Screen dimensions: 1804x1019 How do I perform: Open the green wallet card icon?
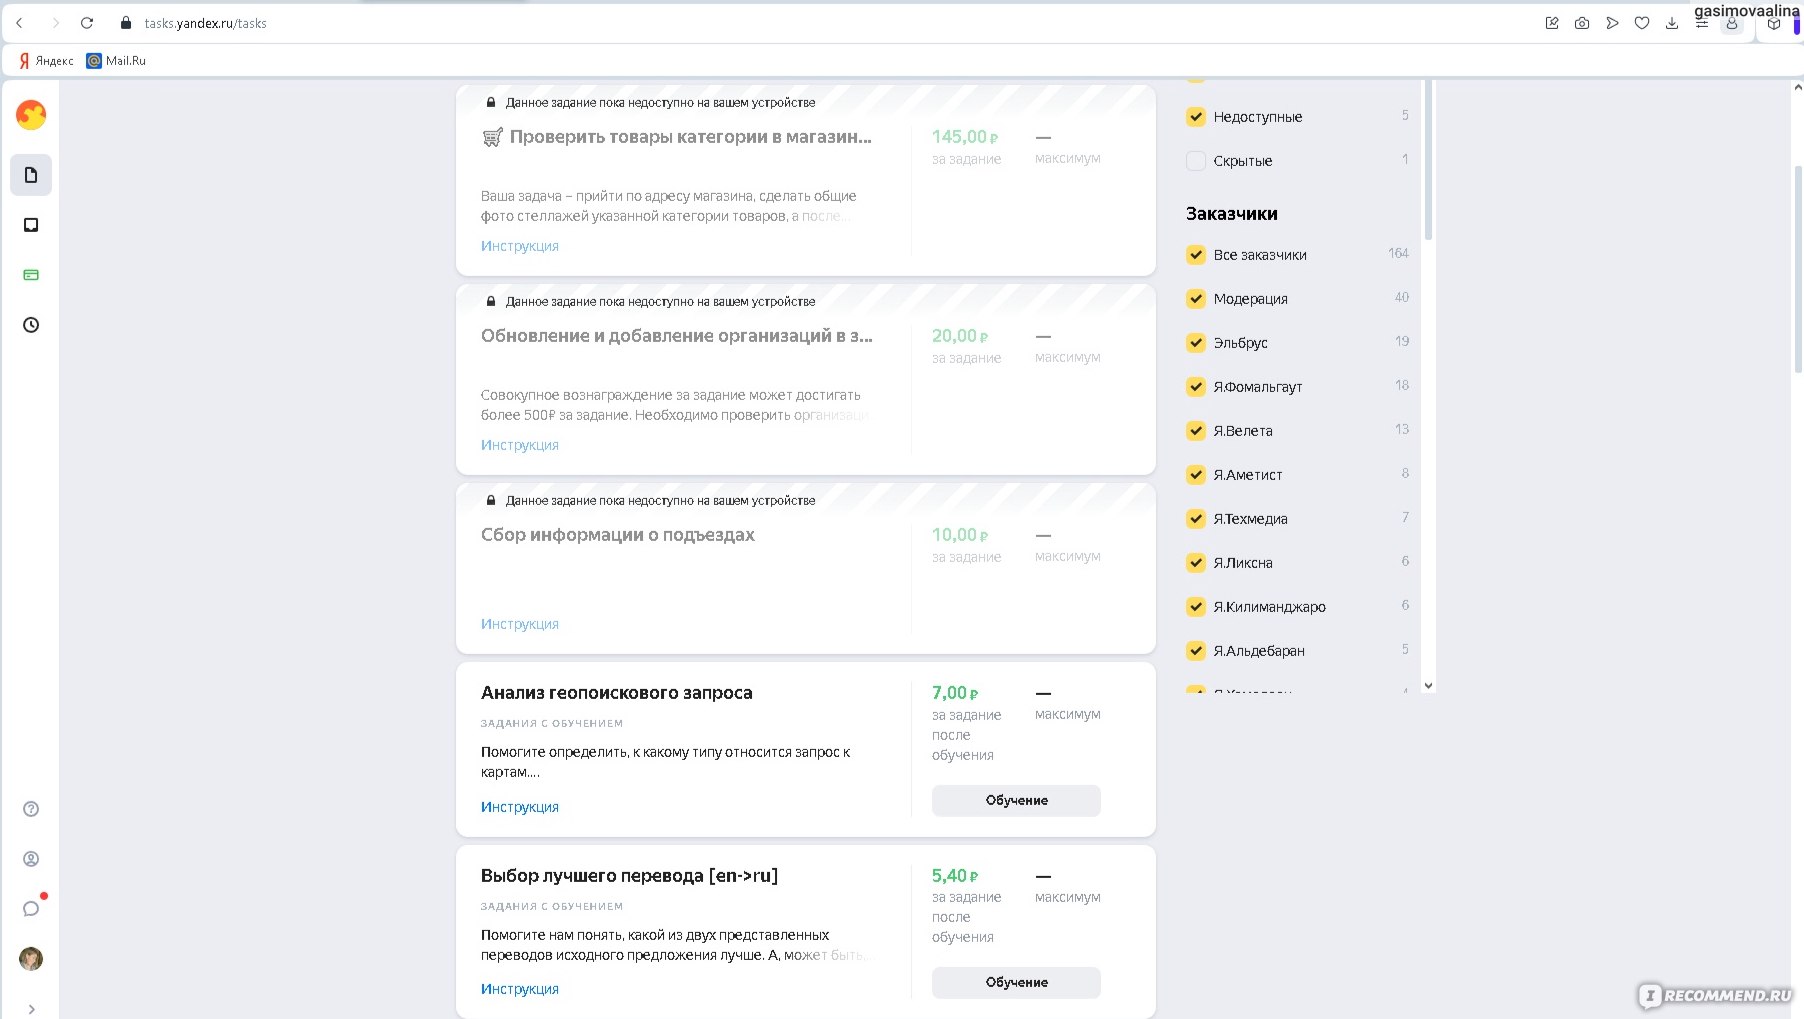pos(31,275)
